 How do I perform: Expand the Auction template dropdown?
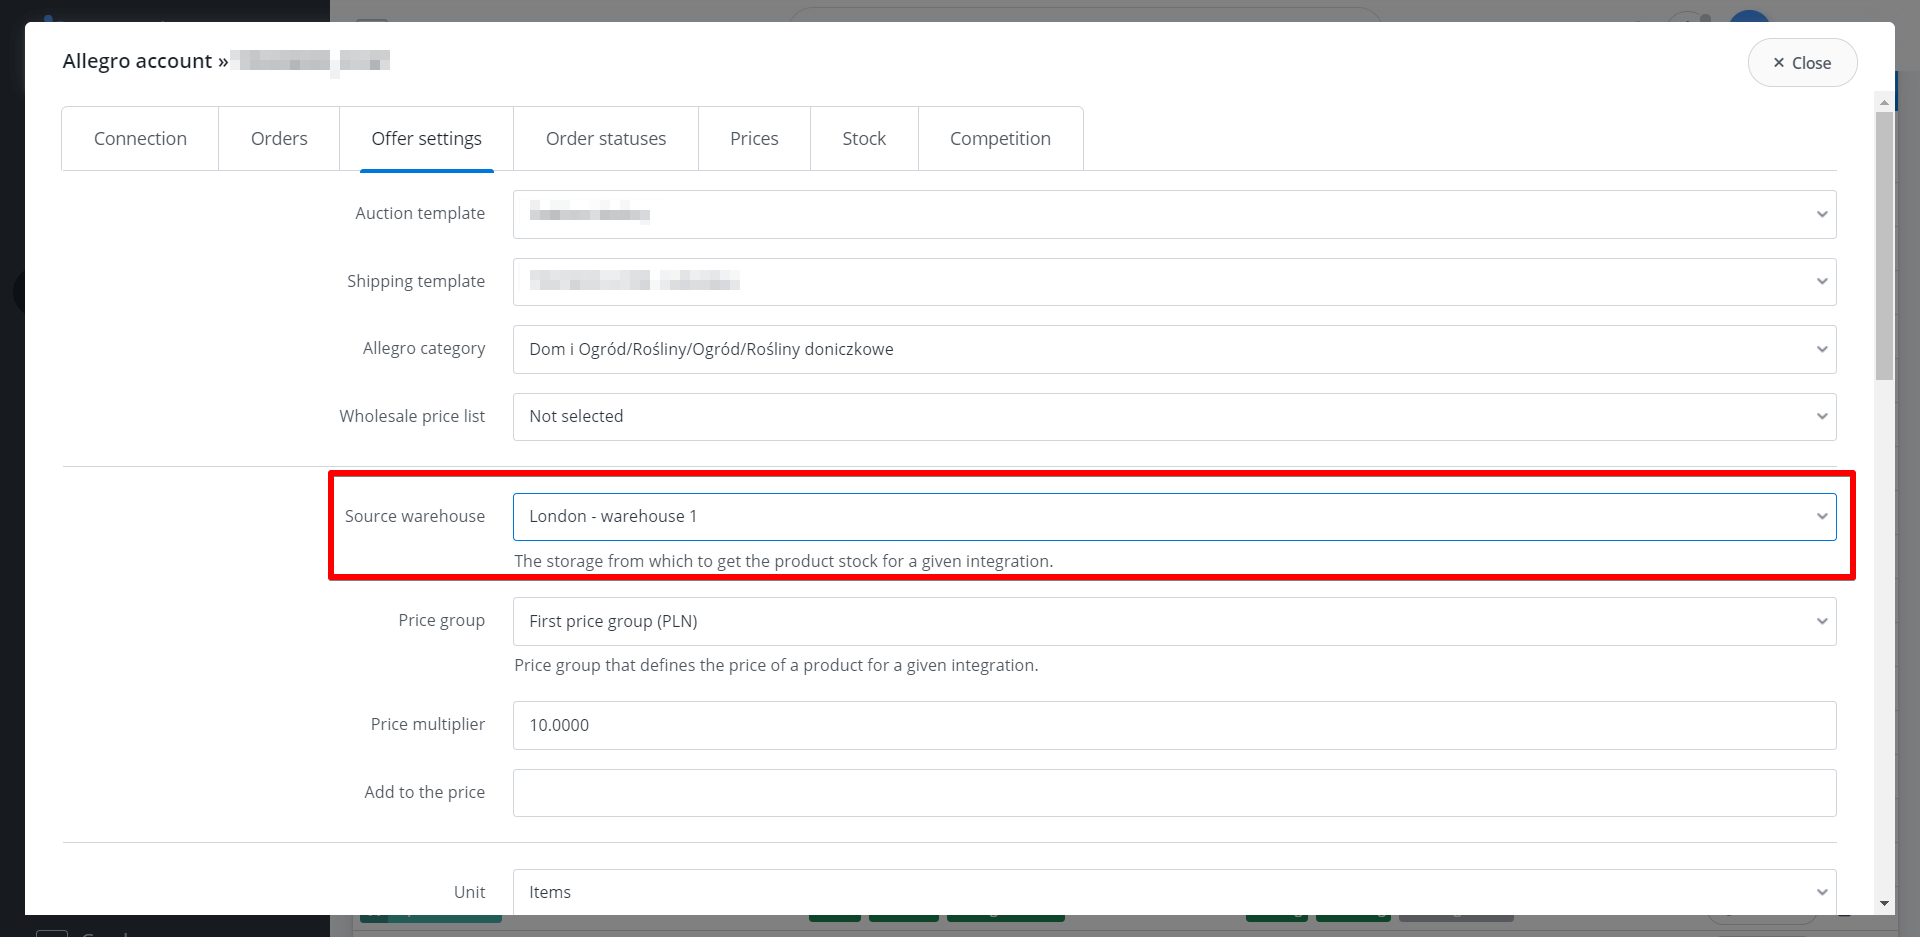[1174, 214]
